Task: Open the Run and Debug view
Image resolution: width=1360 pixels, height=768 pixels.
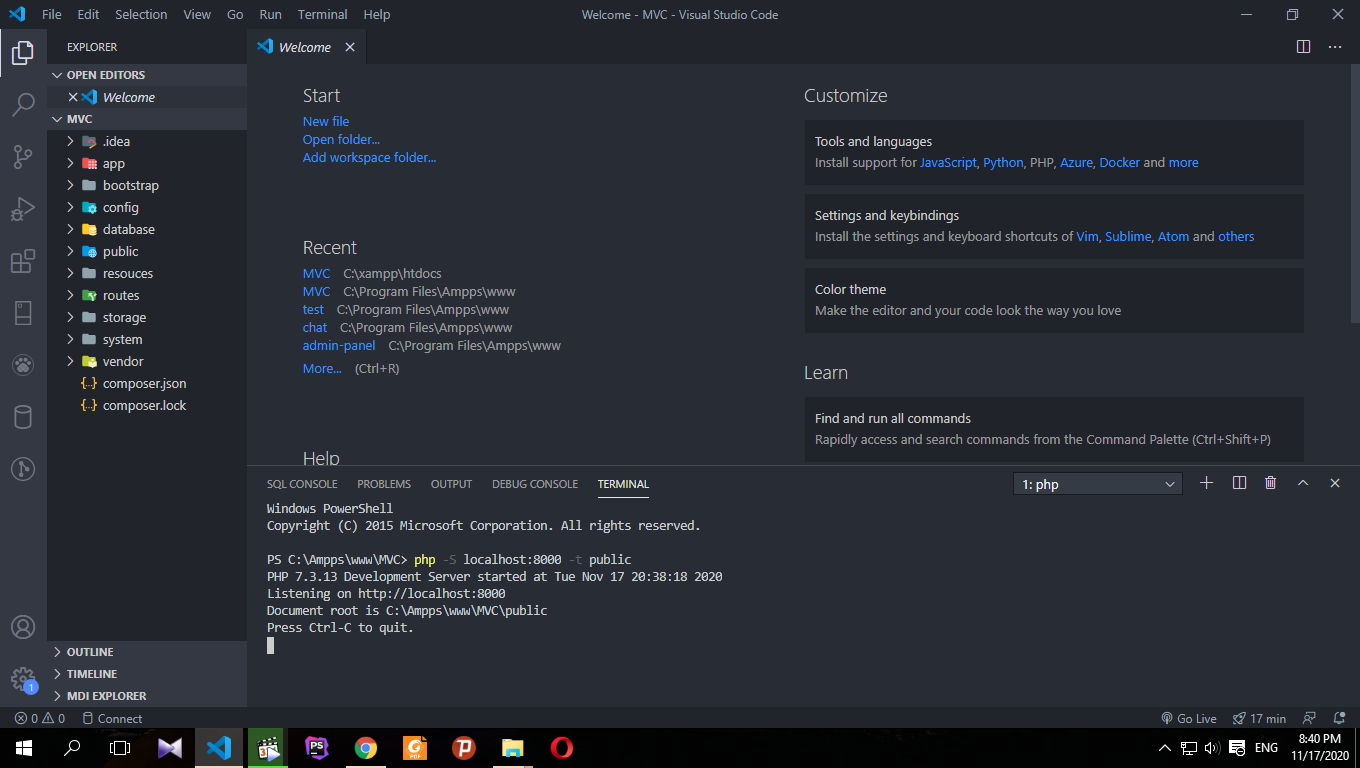Action: pyautogui.click(x=23, y=209)
